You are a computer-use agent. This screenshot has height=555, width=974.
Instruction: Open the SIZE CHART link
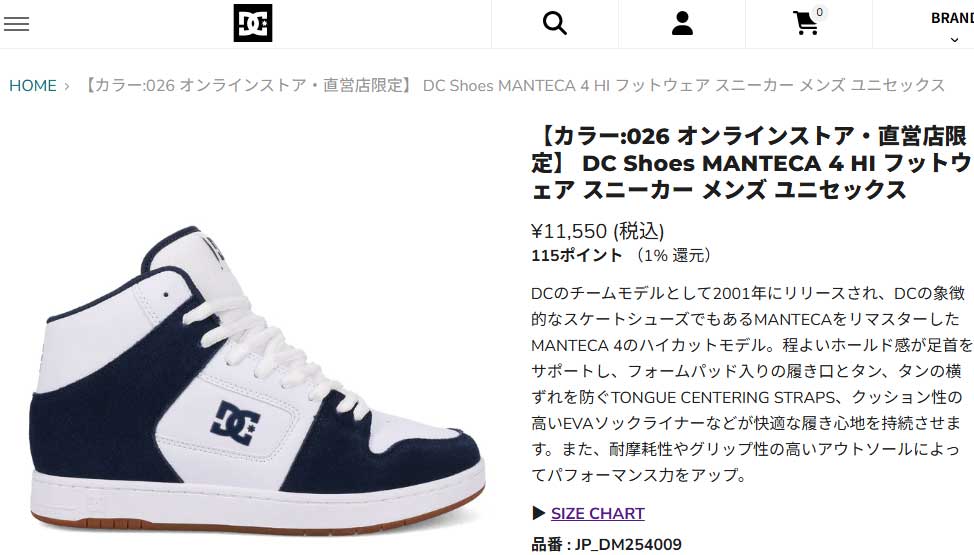pos(598,513)
